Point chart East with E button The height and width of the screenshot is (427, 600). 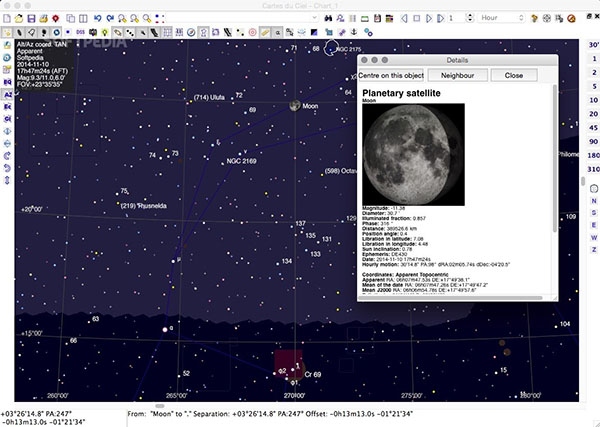[x=594, y=225]
